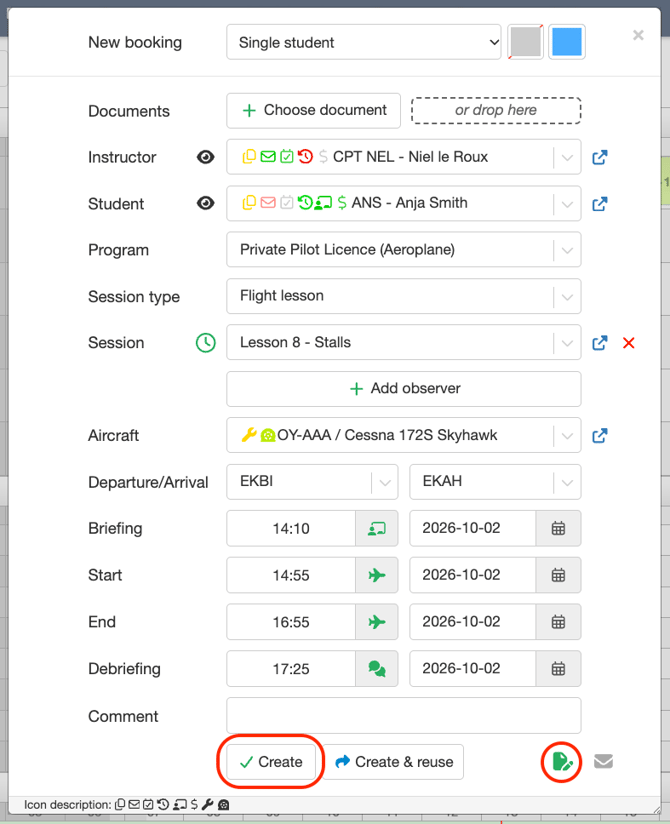The width and height of the screenshot is (670, 824).
Task: Click Debriefing time field 17:25
Action: [291, 669]
